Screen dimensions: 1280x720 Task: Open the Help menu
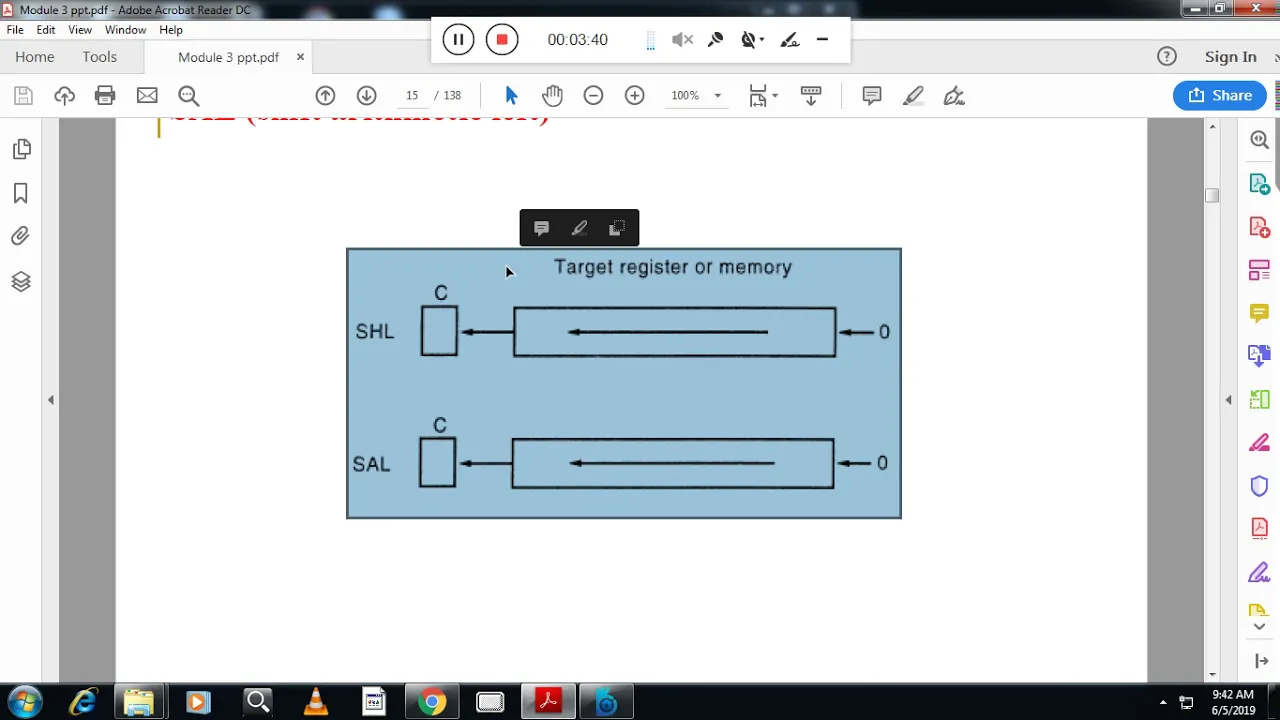(x=171, y=30)
